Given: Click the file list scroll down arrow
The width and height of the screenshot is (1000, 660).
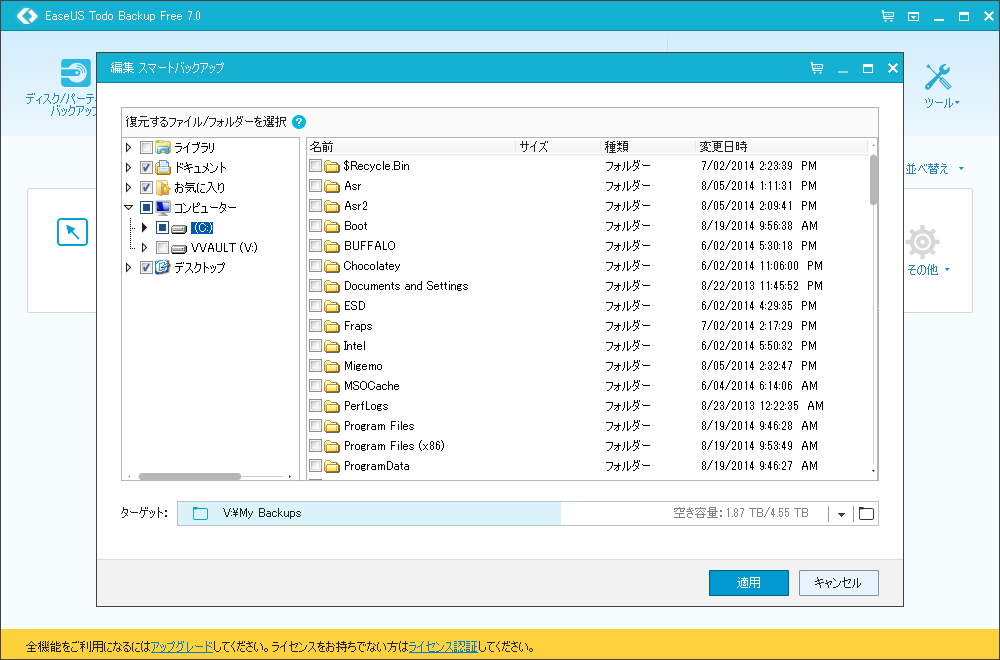Looking at the screenshot, I should [x=873, y=472].
